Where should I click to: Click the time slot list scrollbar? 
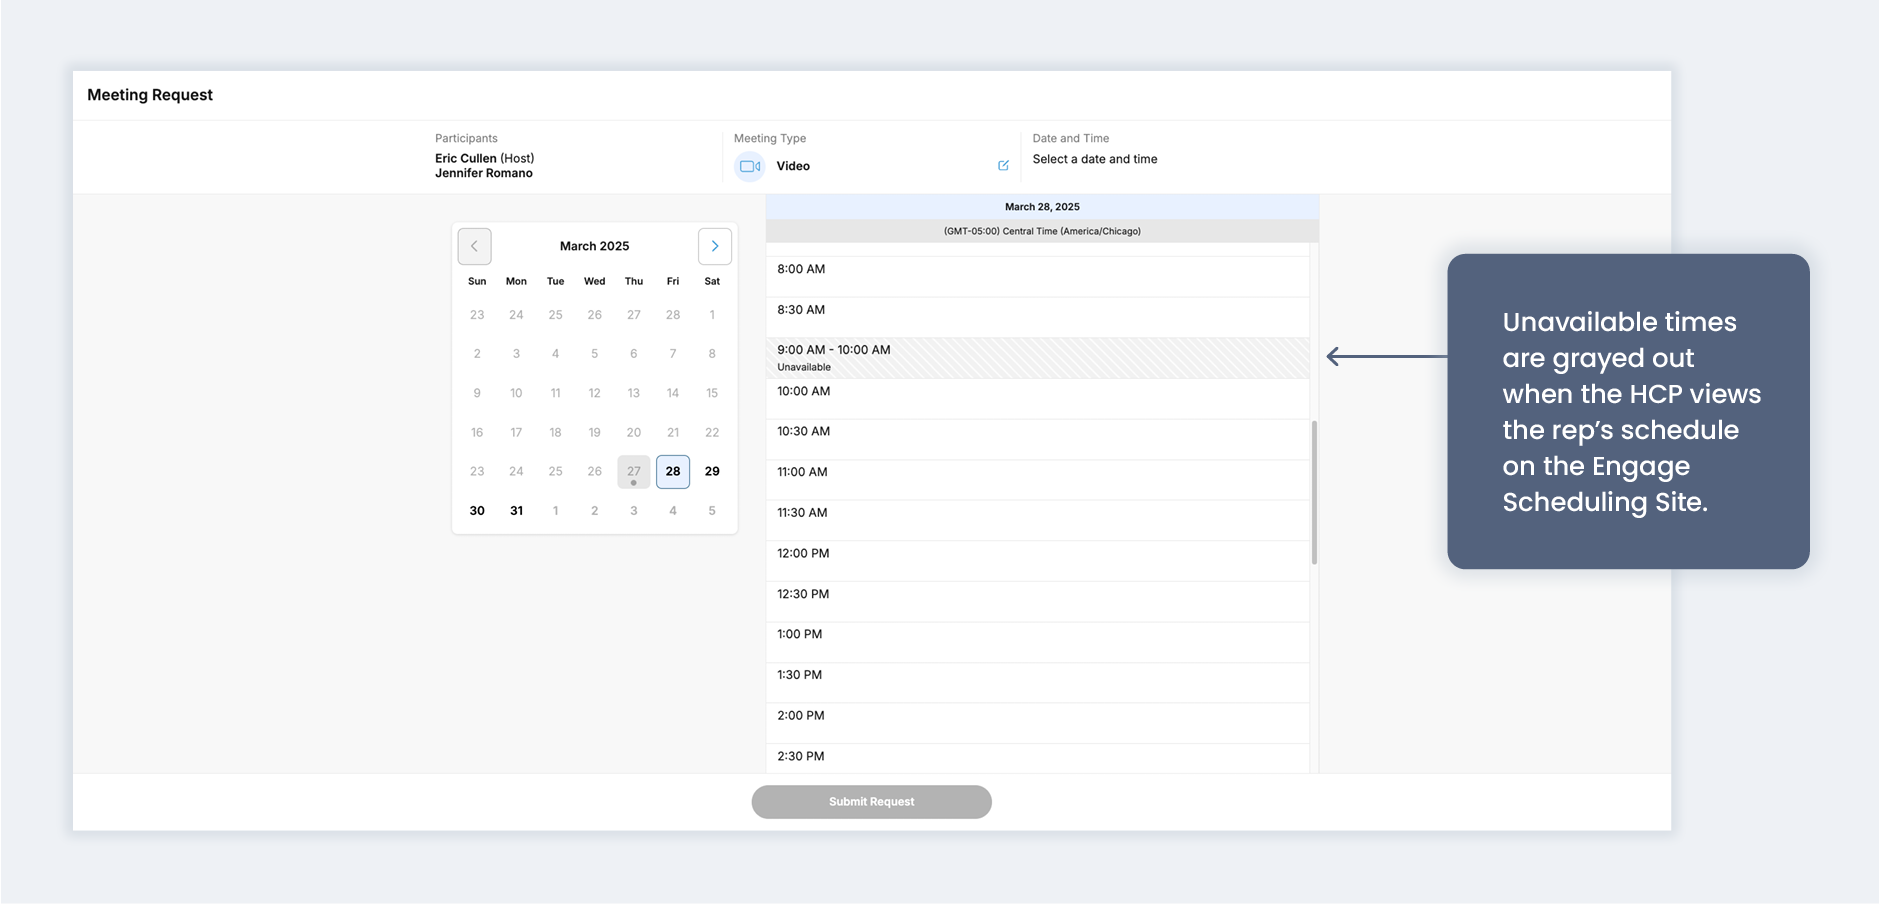(x=1314, y=492)
